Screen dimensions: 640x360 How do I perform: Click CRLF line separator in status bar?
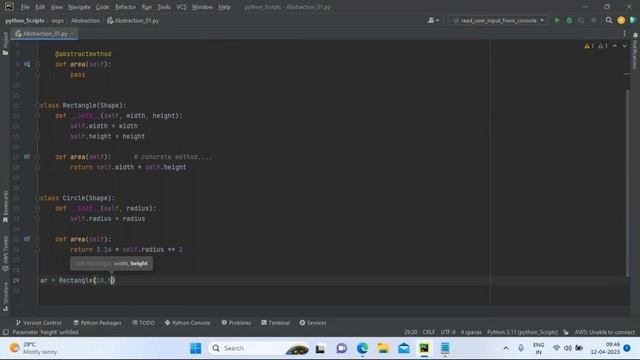(x=429, y=332)
